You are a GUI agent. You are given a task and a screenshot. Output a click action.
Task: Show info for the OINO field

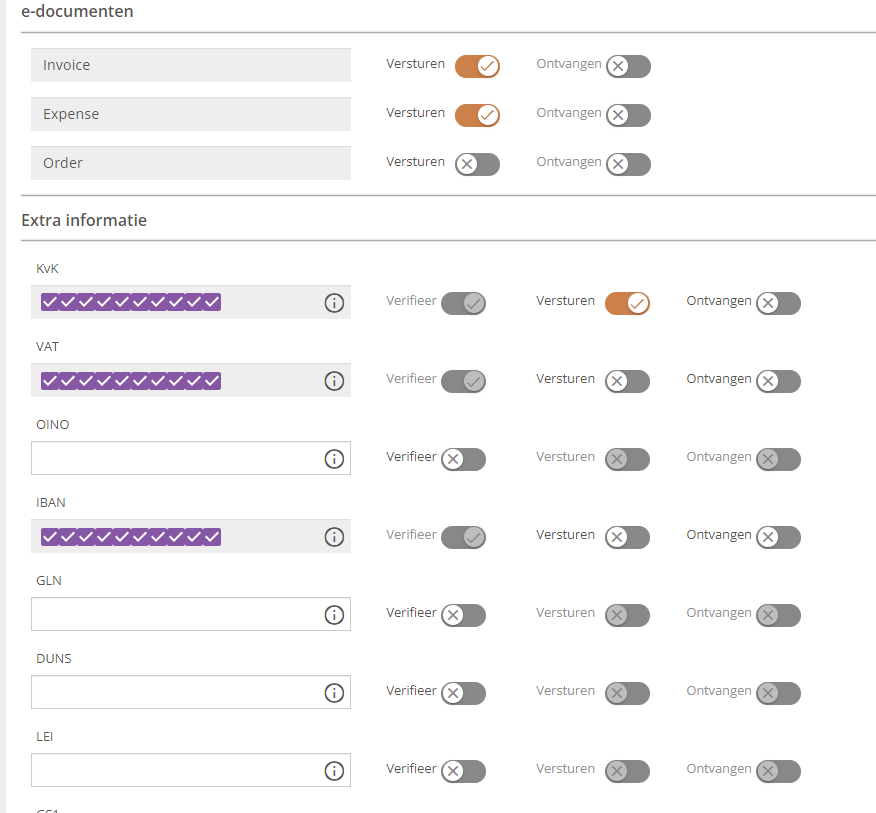pos(334,459)
